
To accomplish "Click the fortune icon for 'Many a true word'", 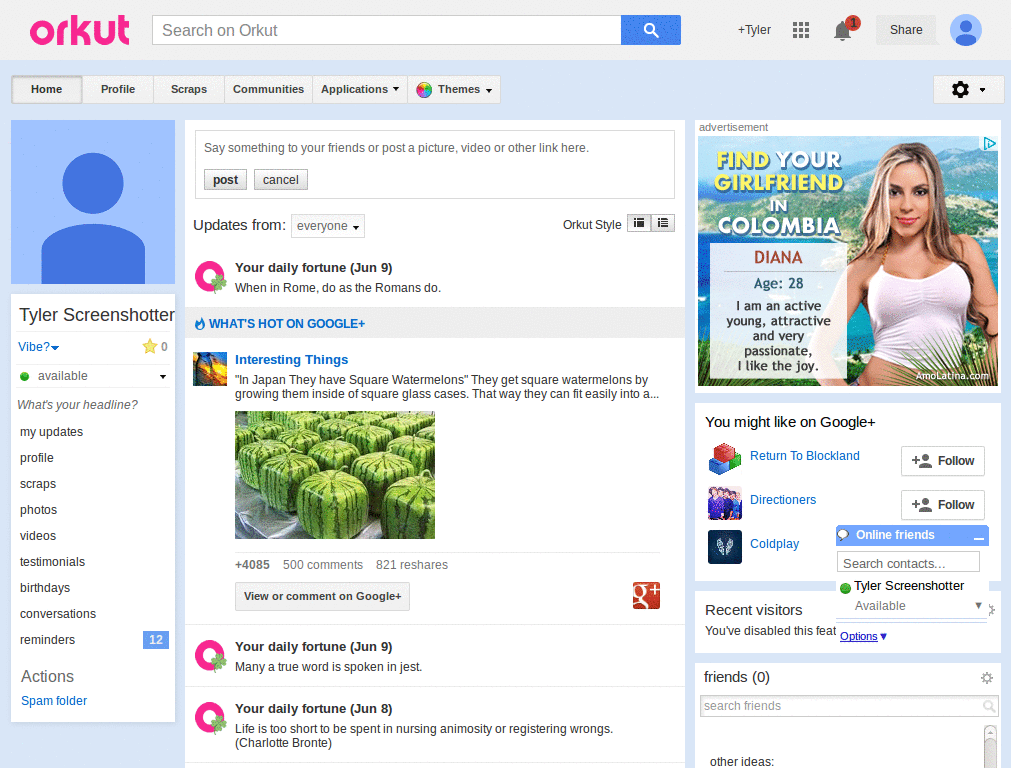I will 210,656.
